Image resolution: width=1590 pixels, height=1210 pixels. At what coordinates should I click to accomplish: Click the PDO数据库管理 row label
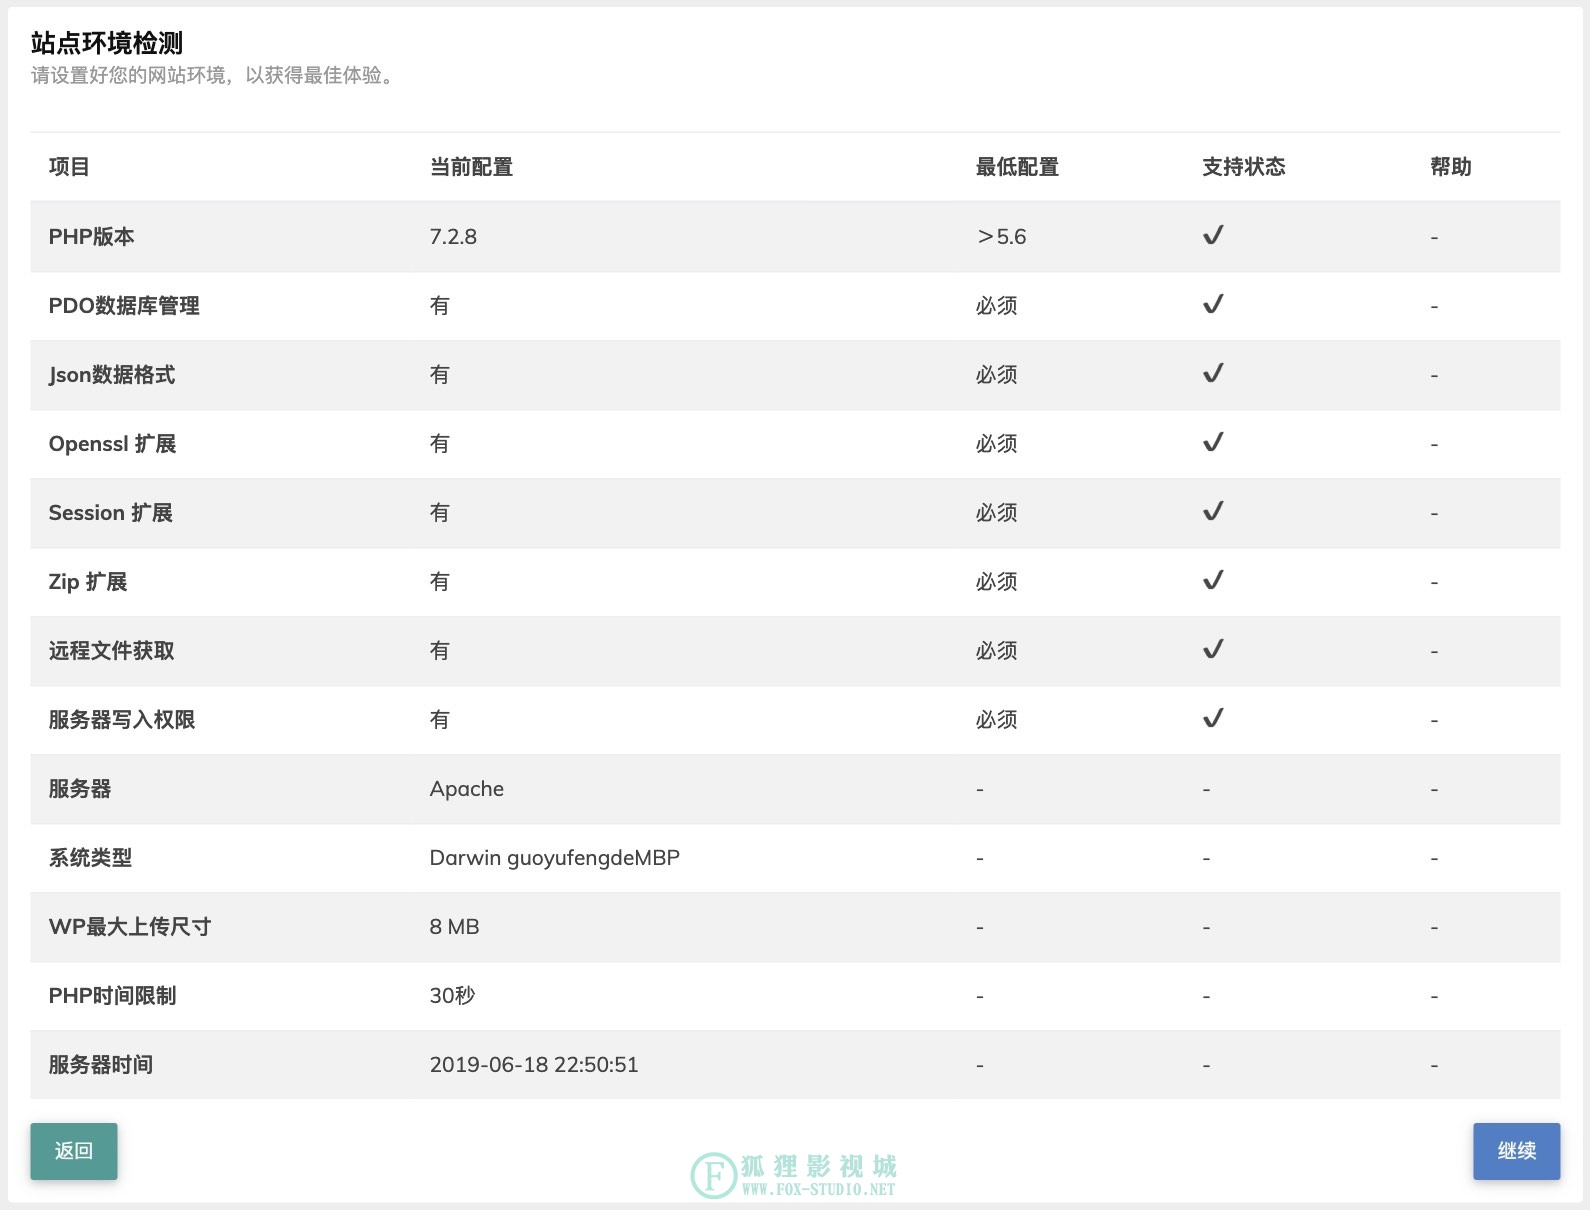point(124,306)
